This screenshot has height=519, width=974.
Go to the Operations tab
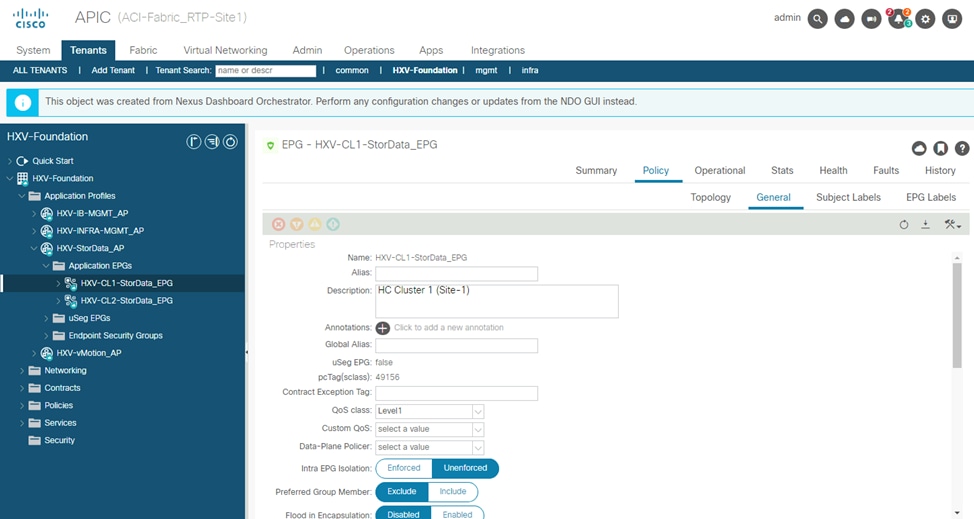pos(369,50)
